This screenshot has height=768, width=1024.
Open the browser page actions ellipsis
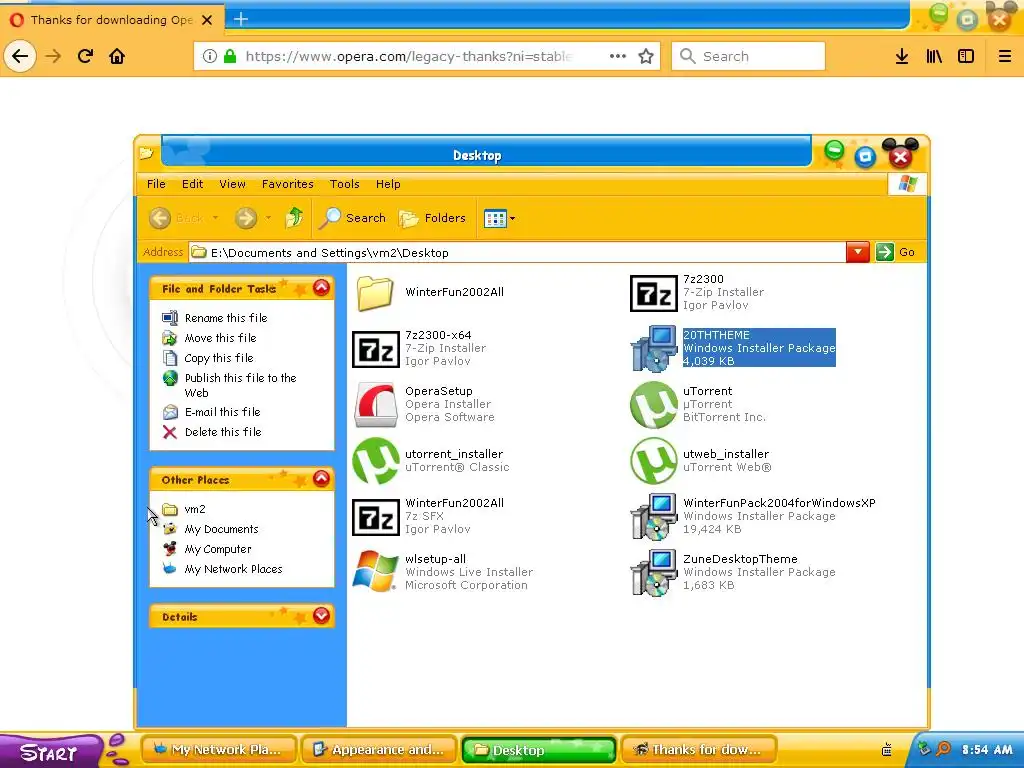tap(618, 56)
